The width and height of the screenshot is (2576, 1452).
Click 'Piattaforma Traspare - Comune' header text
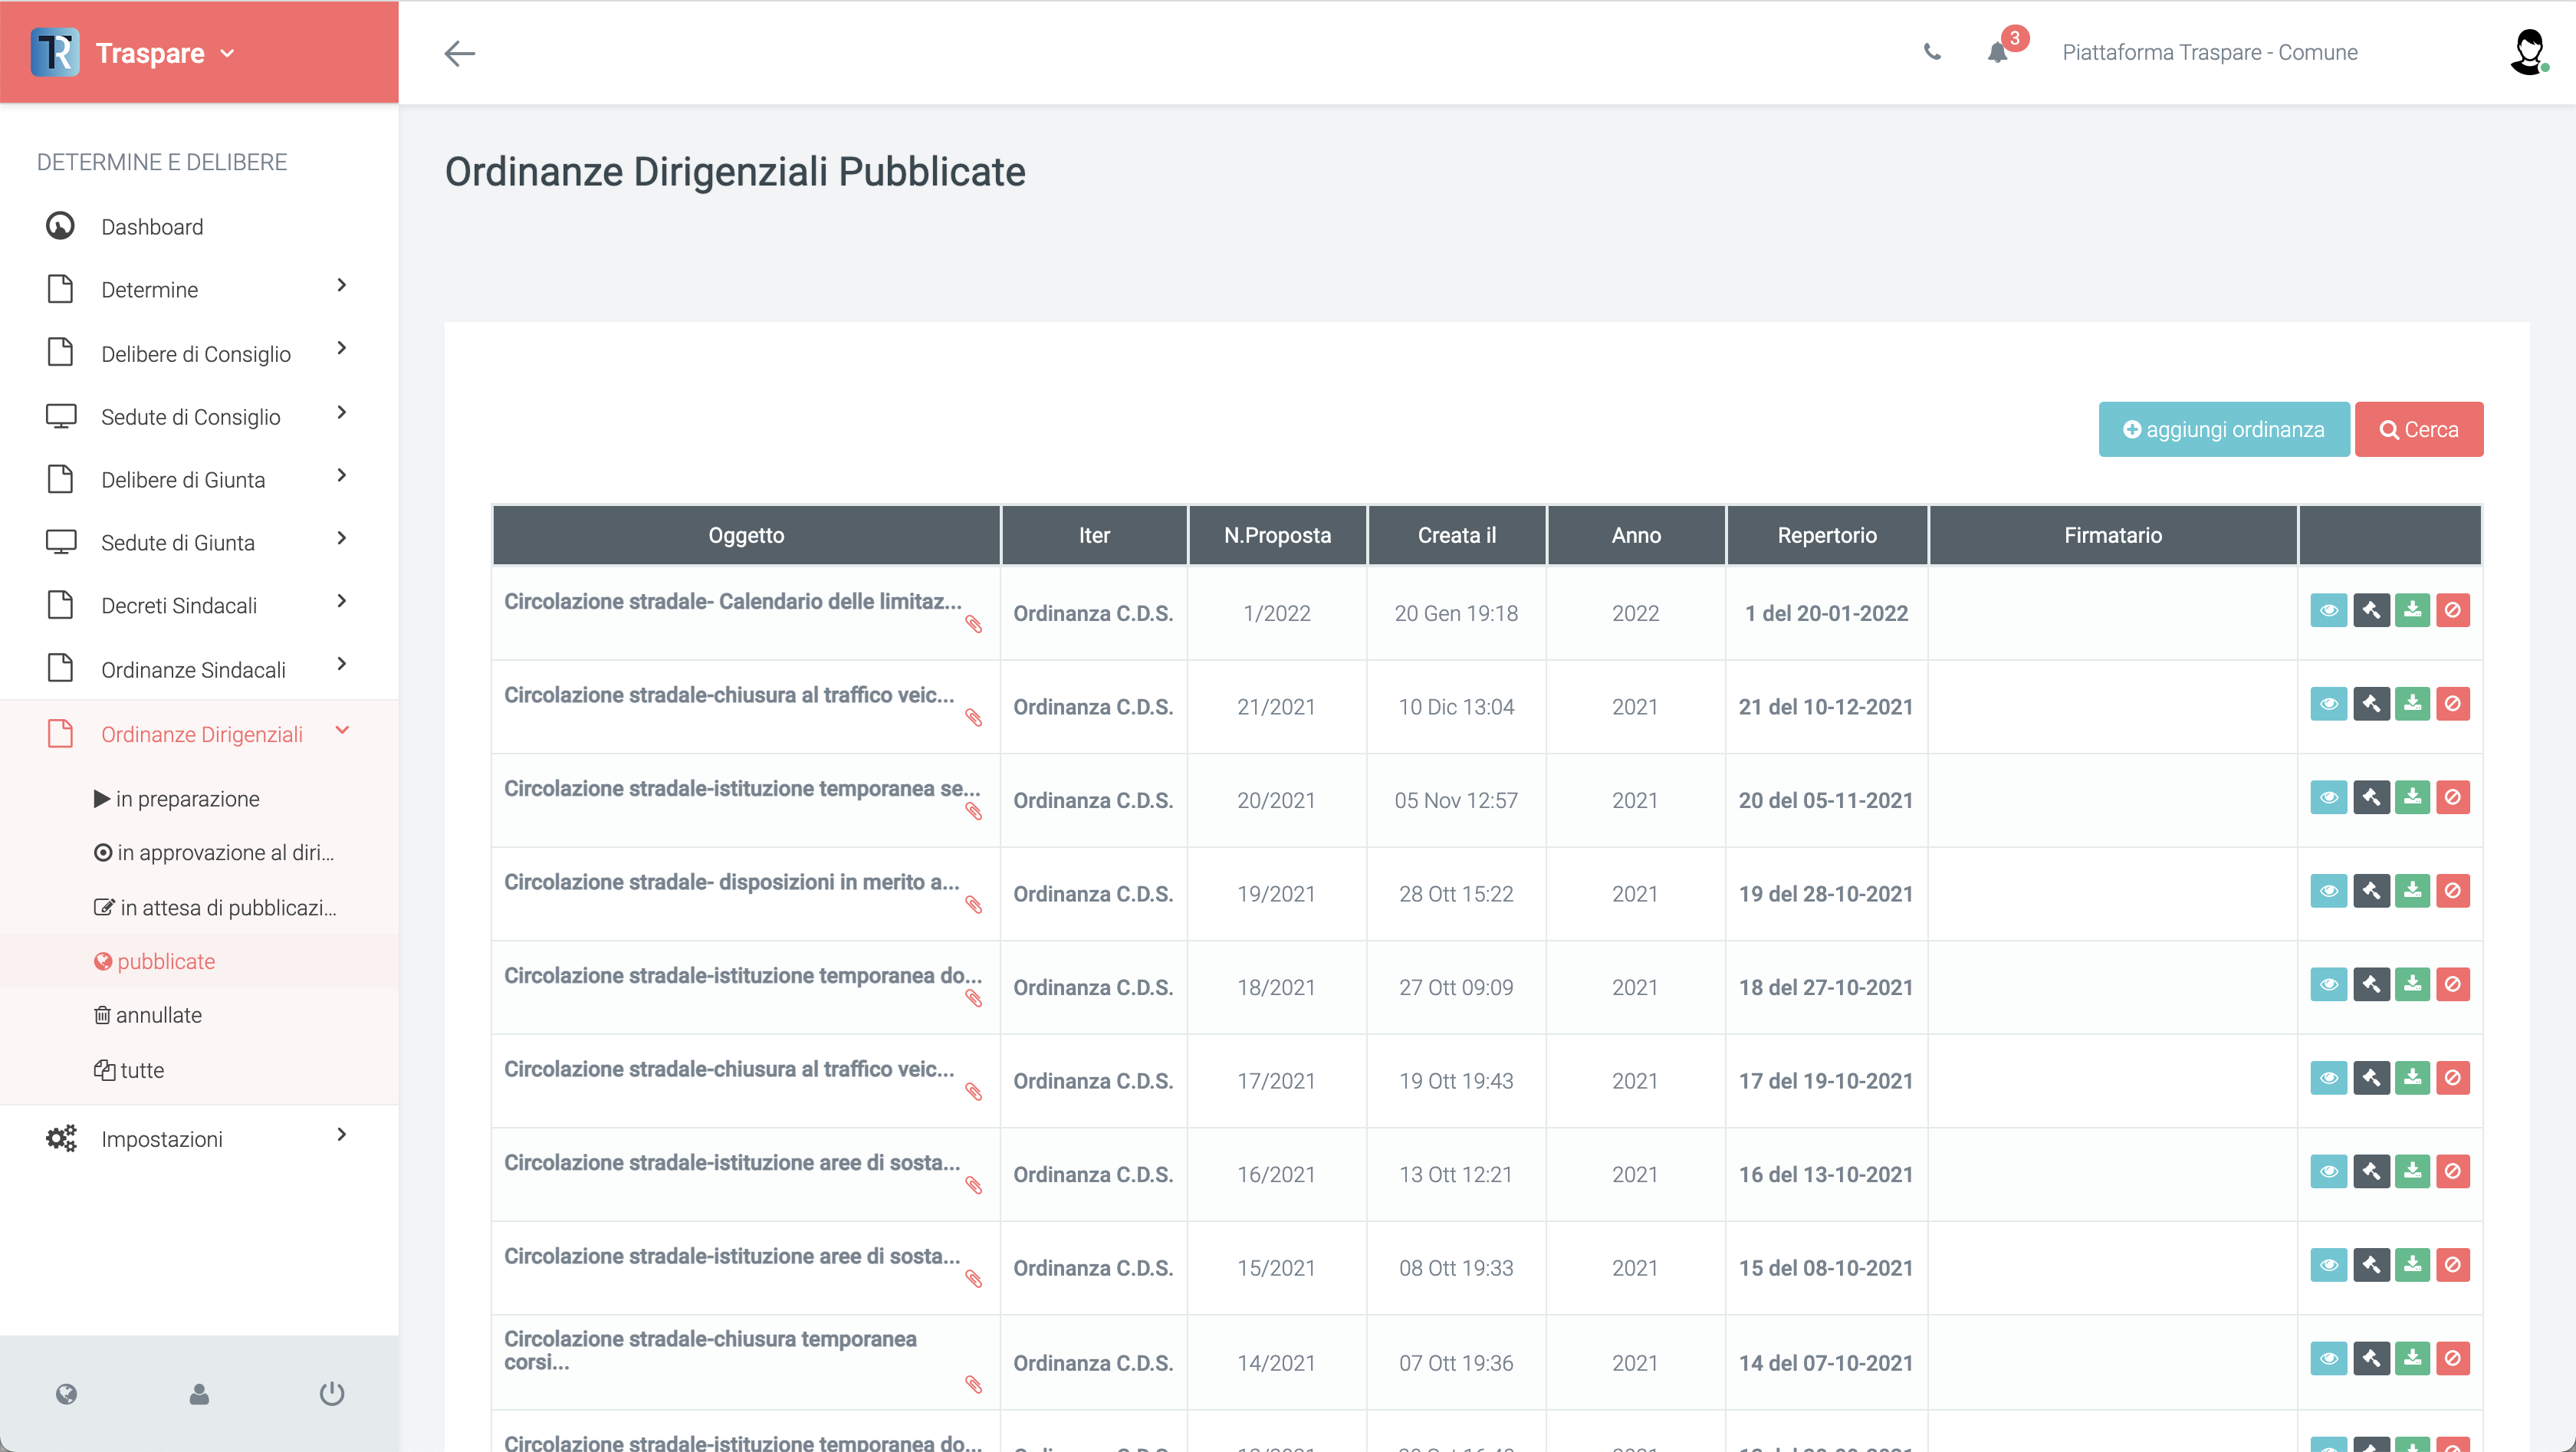[x=2210, y=52]
